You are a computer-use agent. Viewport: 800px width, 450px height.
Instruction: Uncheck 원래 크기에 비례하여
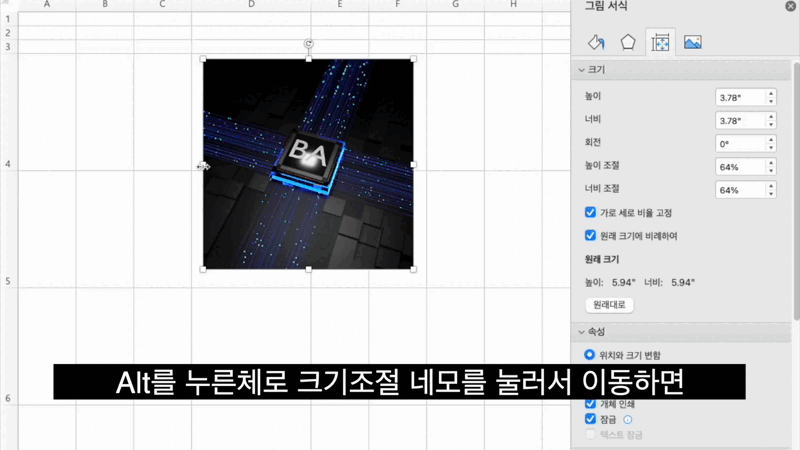(x=590, y=236)
